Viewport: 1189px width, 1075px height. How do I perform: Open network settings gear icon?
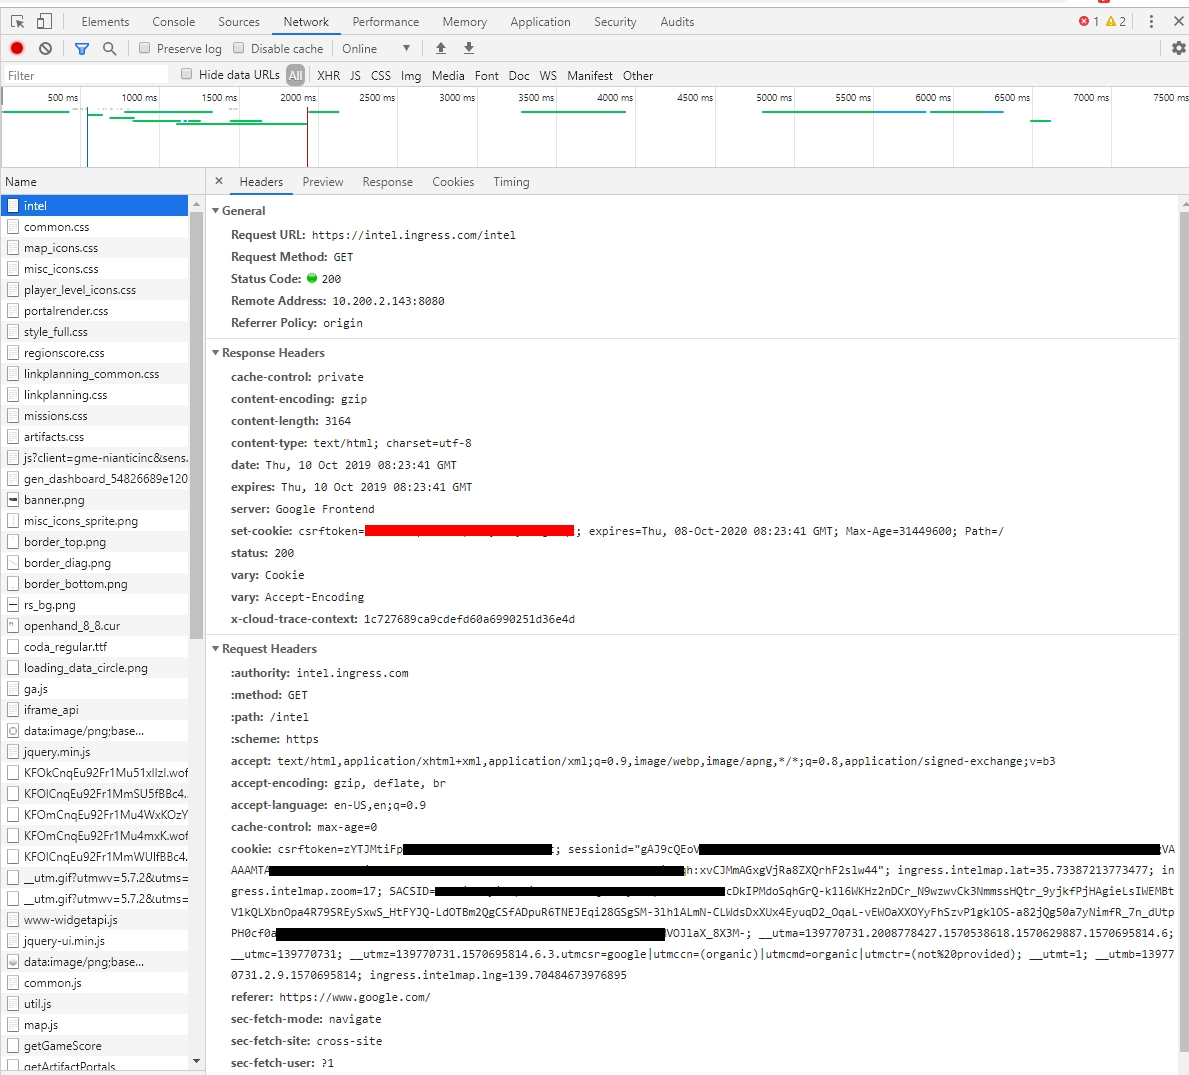tap(1178, 49)
